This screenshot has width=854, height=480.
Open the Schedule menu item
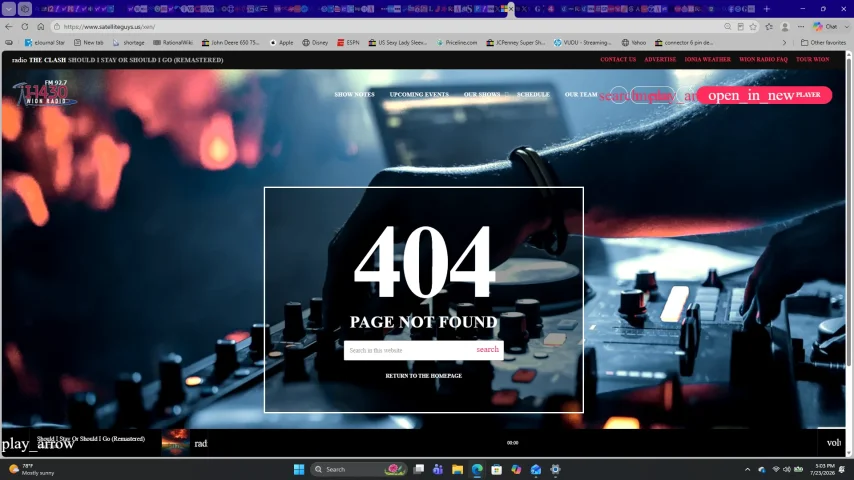click(533, 94)
